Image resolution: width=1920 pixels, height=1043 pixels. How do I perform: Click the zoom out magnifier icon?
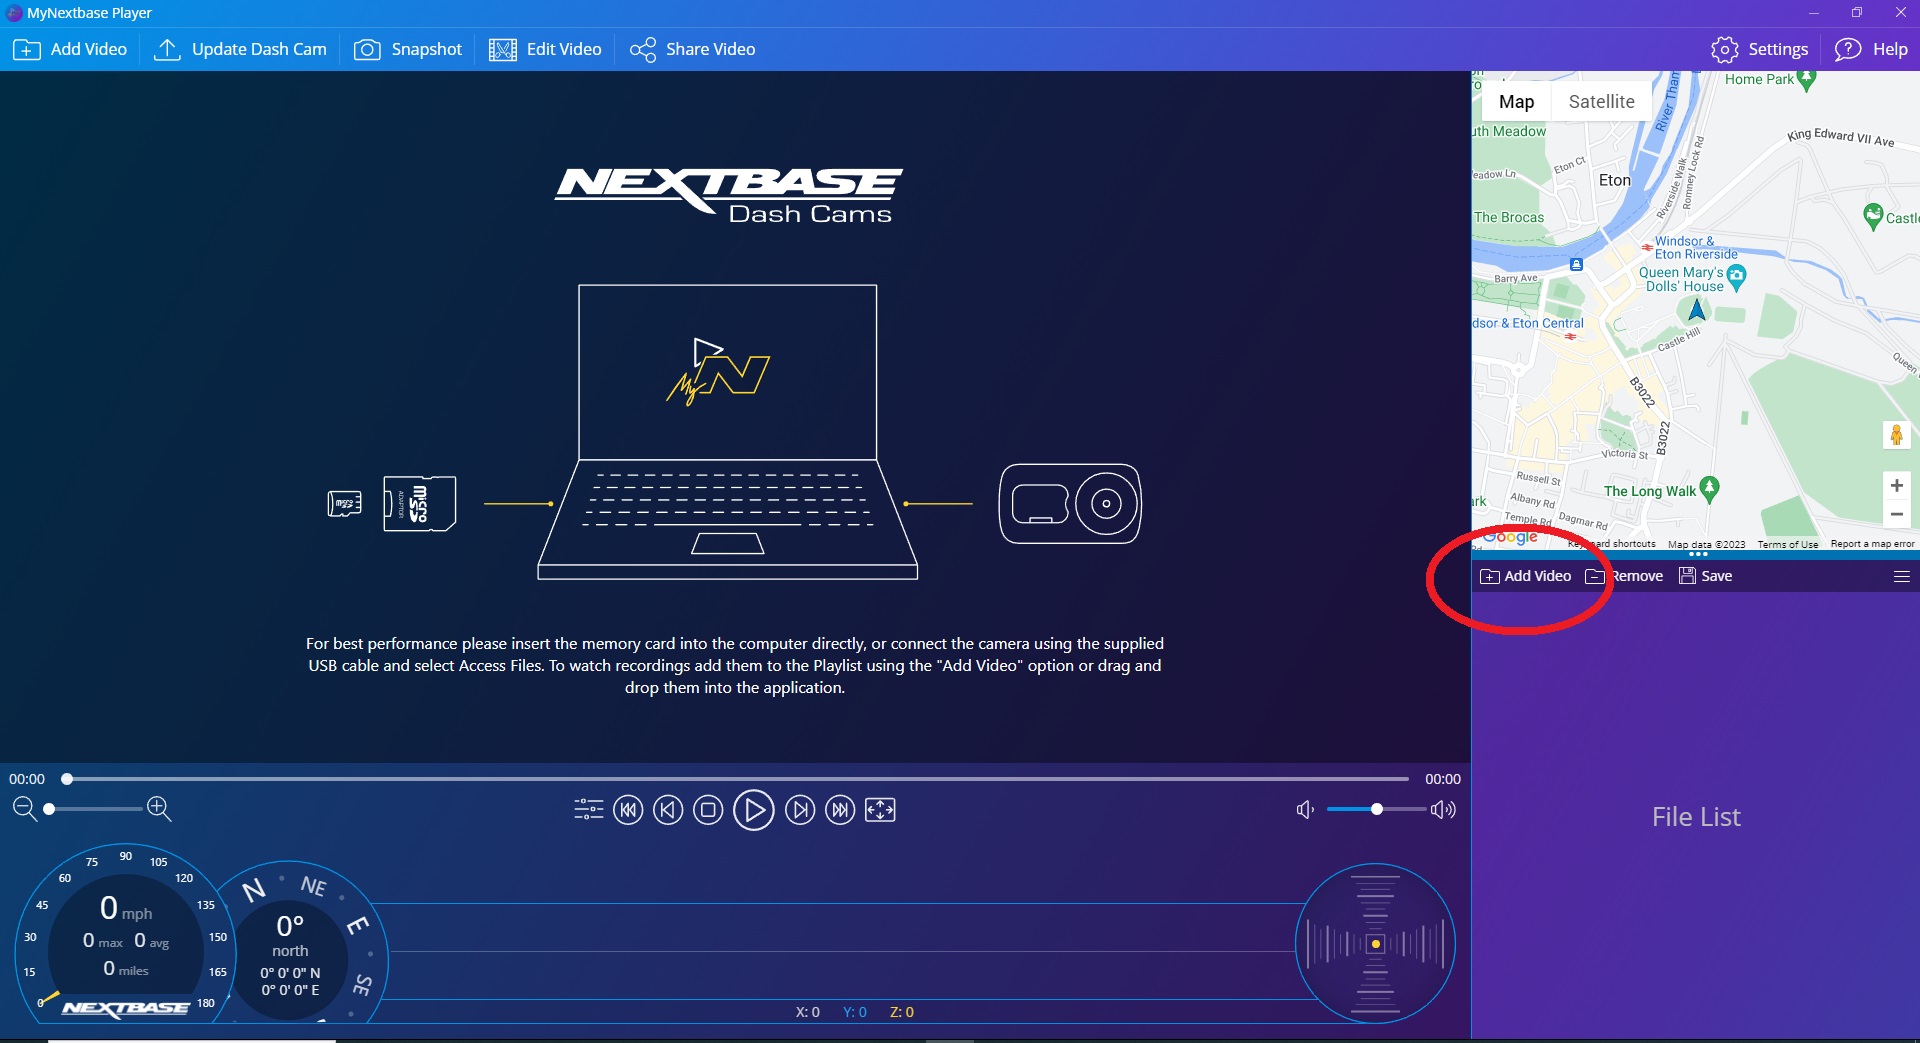[x=25, y=809]
